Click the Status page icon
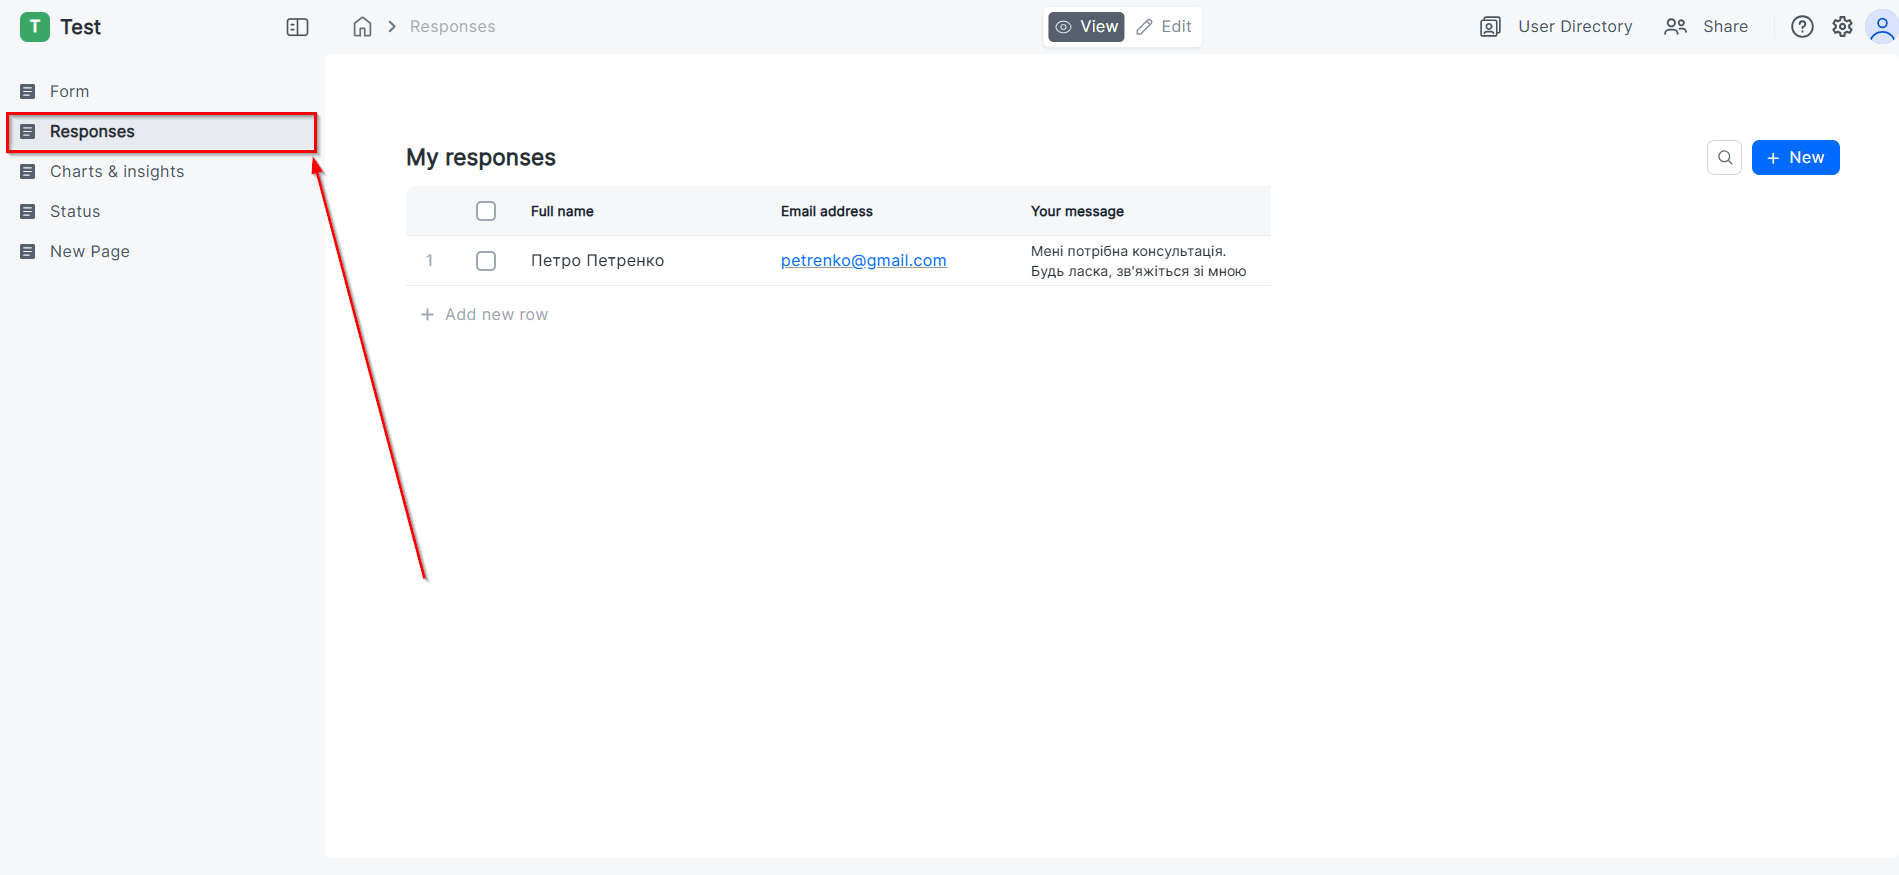 point(28,212)
